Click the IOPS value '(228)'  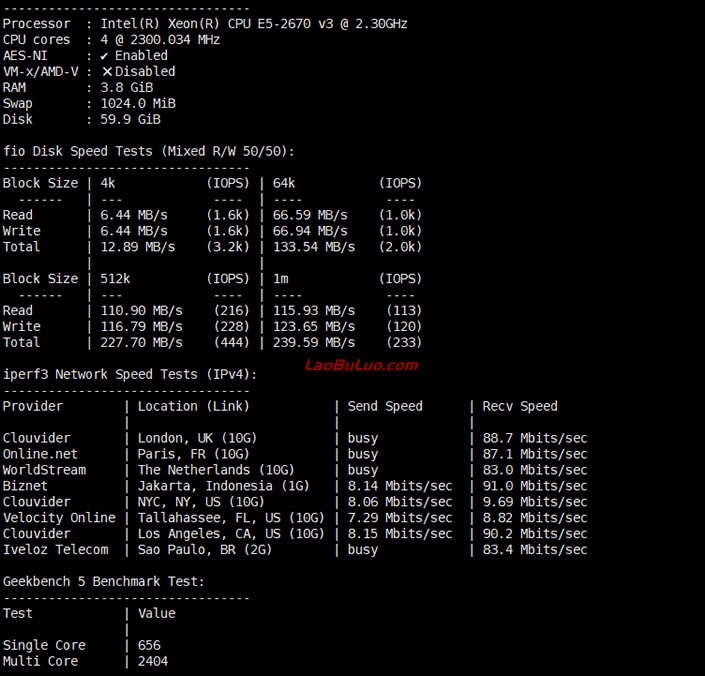click(x=232, y=327)
